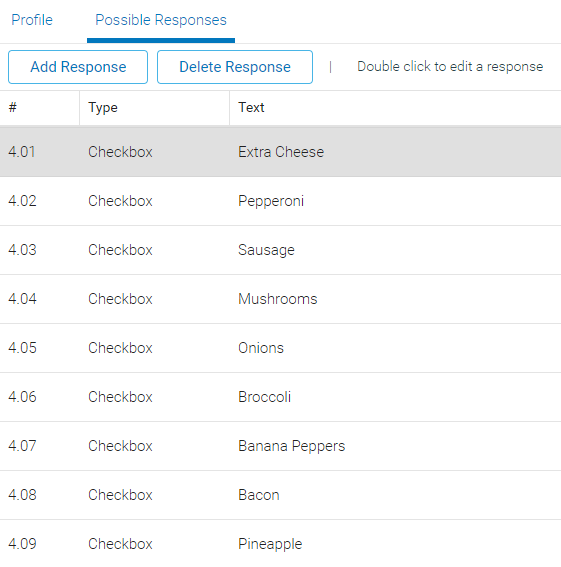
Task: Select the Onions response row
Action: pos(280,348)
